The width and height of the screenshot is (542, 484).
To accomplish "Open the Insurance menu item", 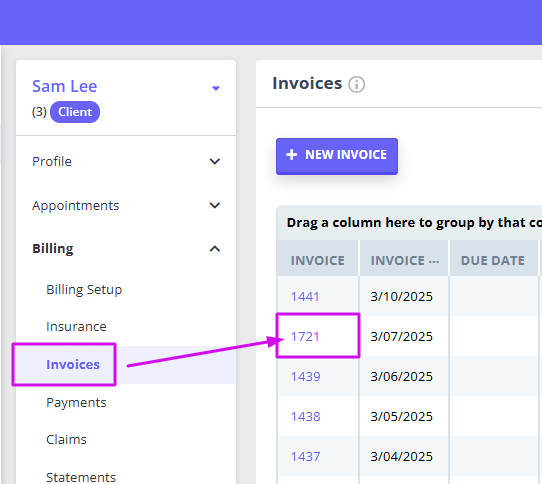I will [76, 327].
